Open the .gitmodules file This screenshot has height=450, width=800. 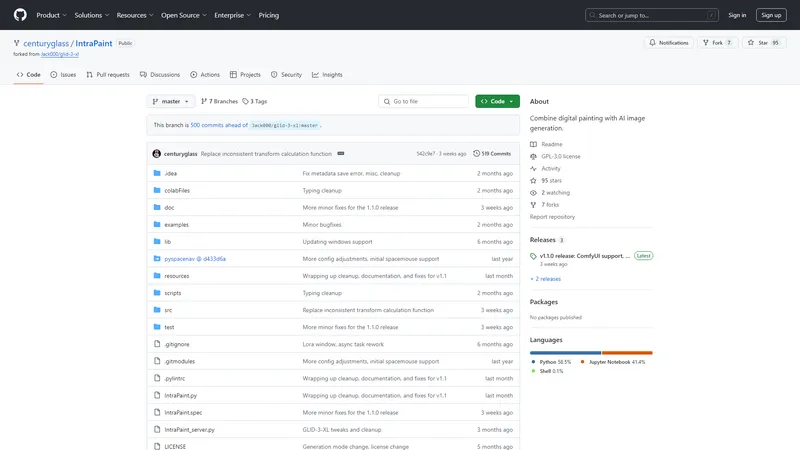180,361
